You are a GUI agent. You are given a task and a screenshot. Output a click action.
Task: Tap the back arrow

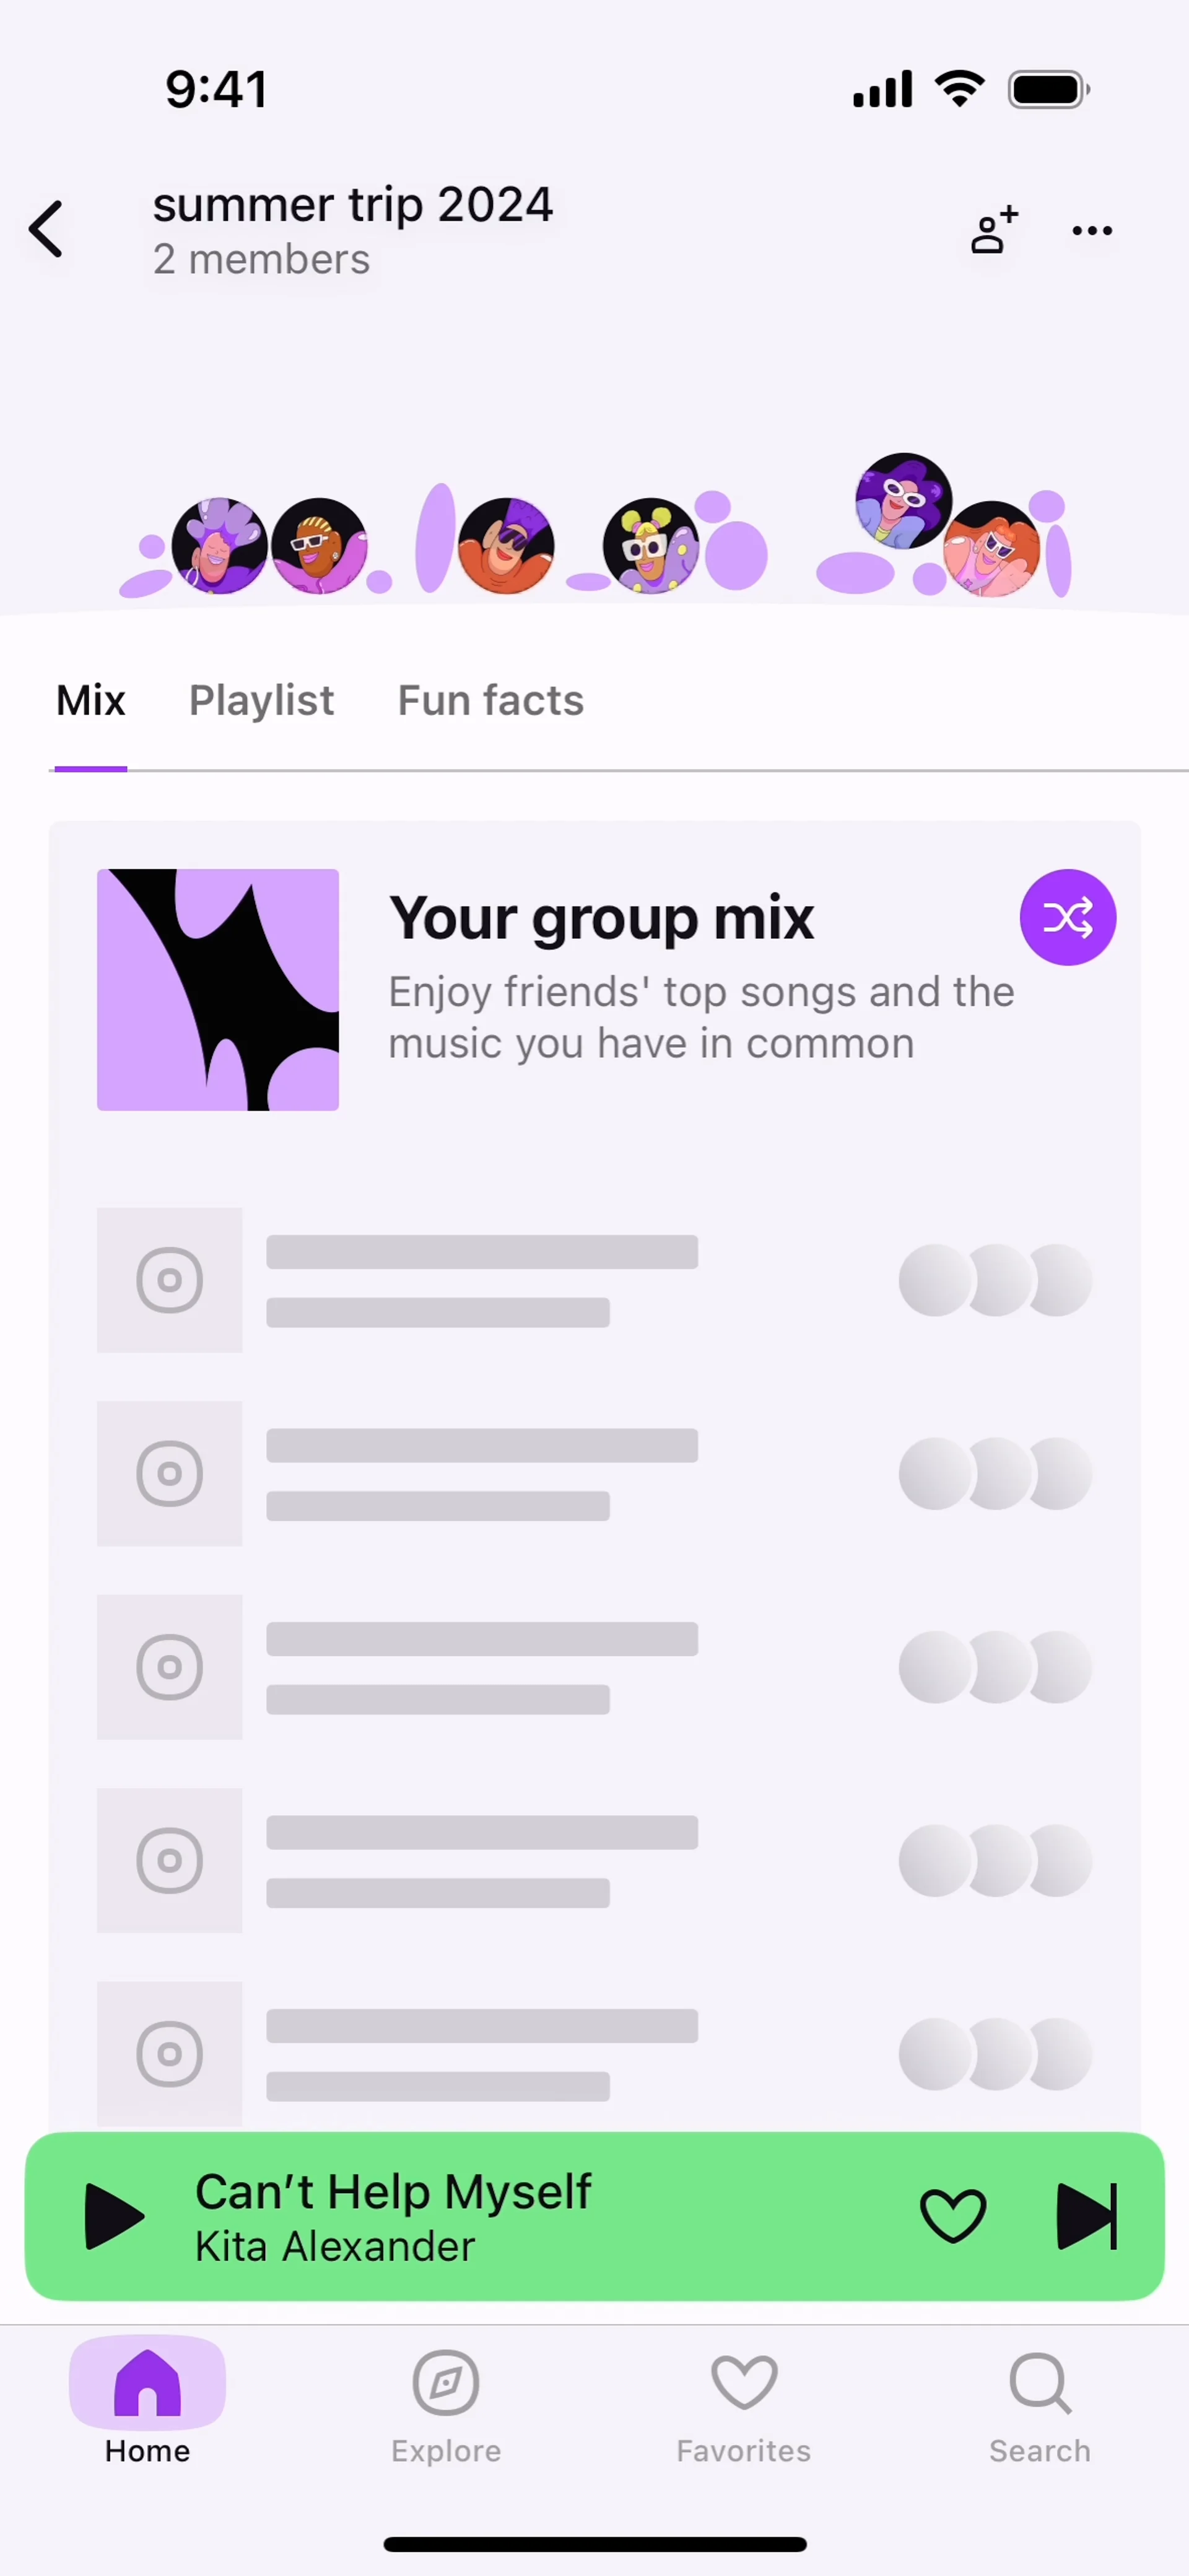(47, 229)
